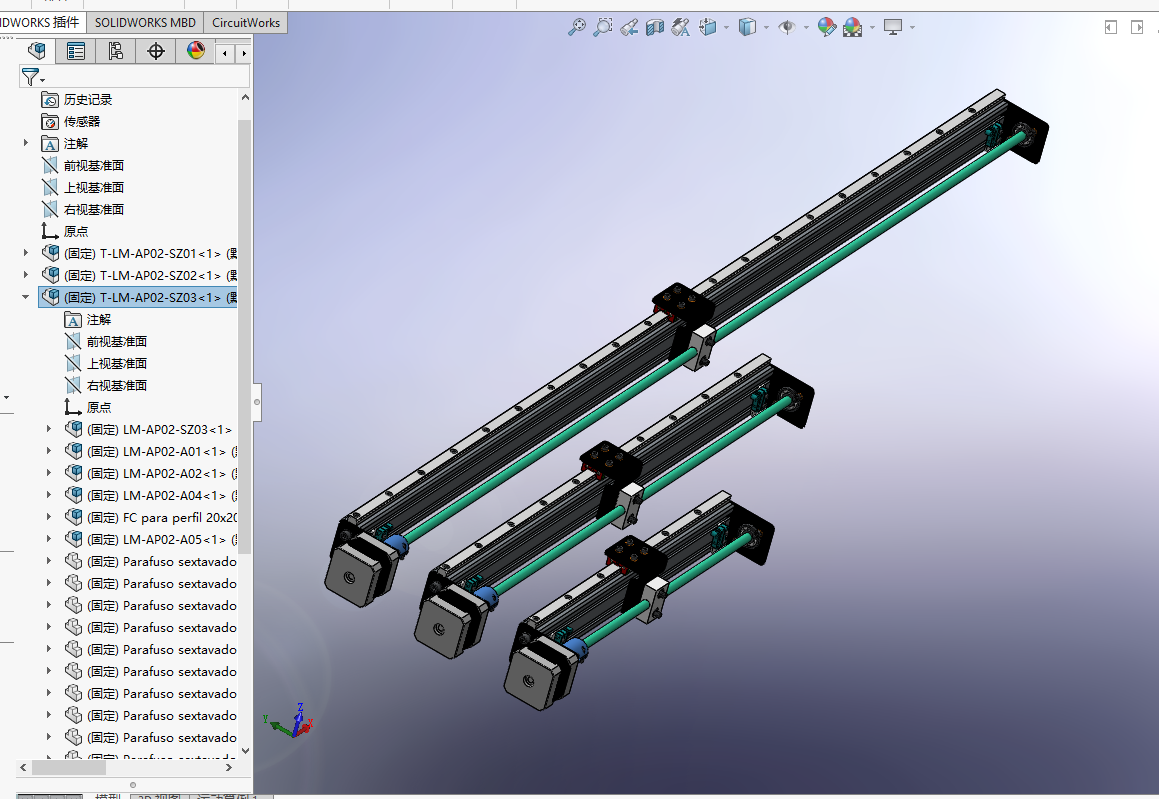This screenshot has height=799, width=1159.
Task: Open the CircuitWorks tab
Action: [245, 23]
